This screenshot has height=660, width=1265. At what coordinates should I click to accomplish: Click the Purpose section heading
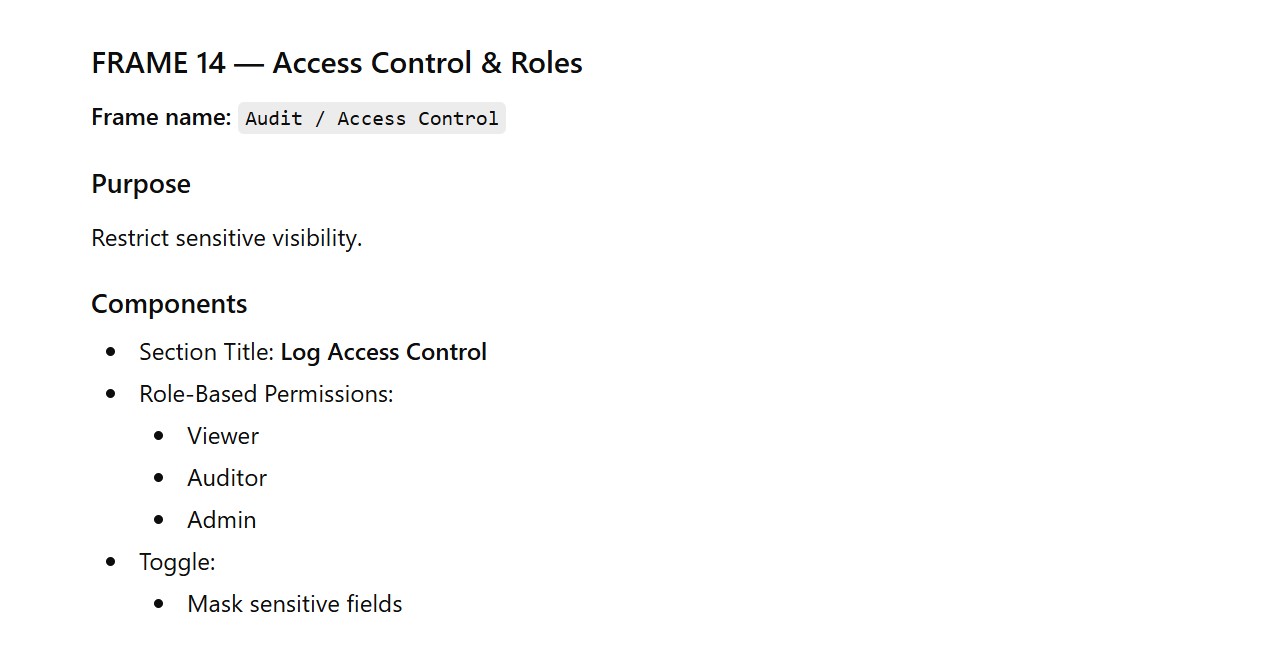click(141, 184)
